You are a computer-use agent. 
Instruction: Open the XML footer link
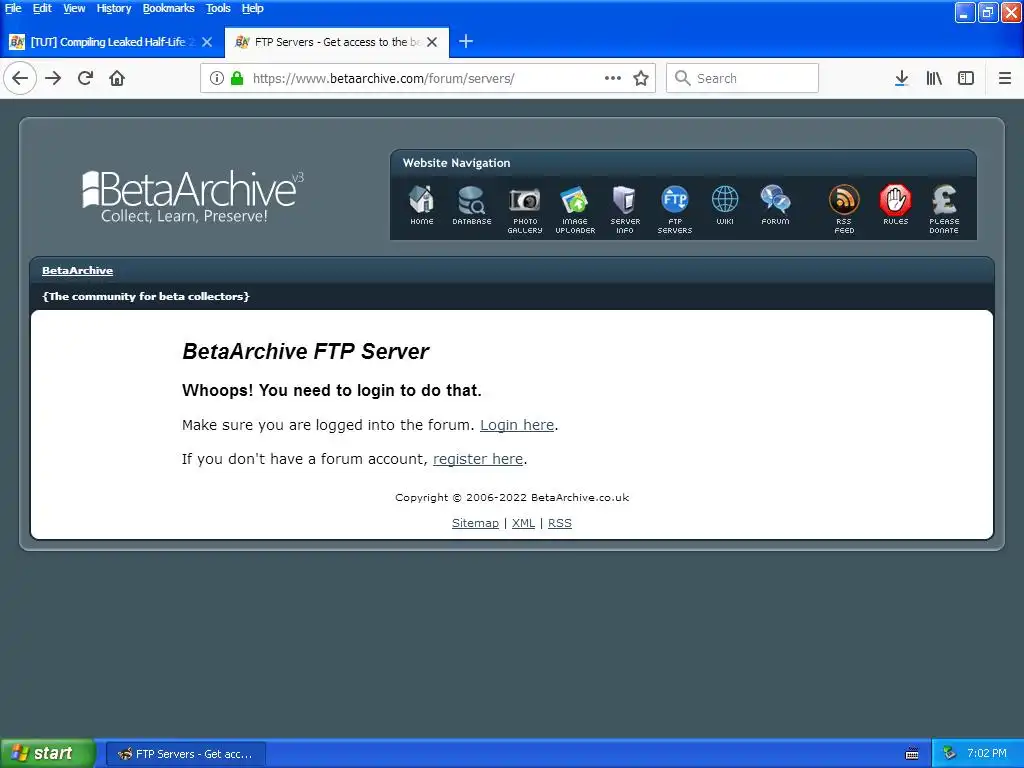[523, 523]
